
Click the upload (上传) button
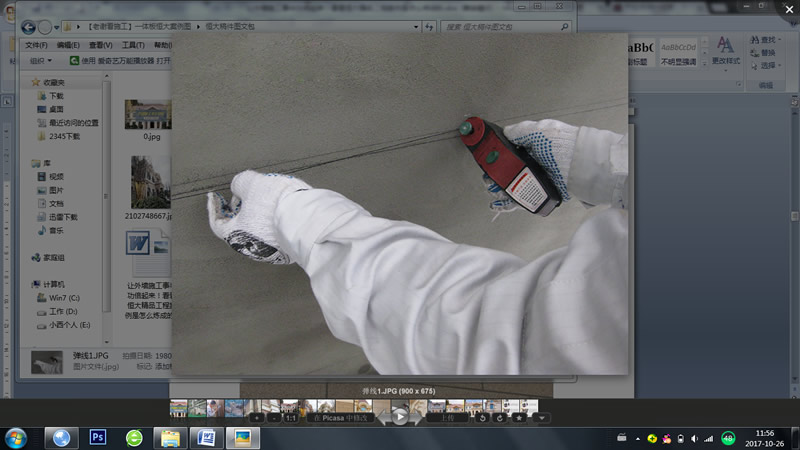click(449, 417)
